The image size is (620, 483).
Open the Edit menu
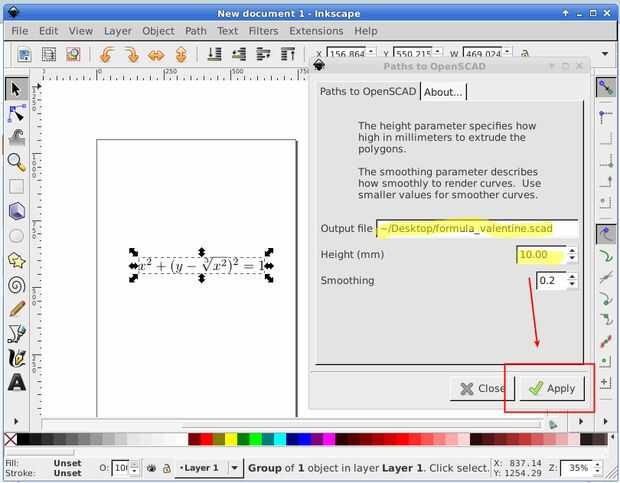(49, 31)
